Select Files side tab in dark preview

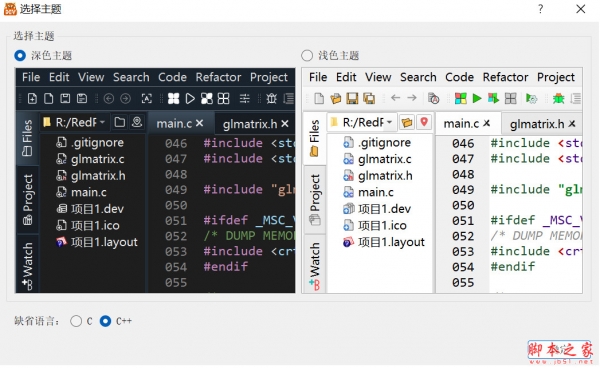(28, 138)
